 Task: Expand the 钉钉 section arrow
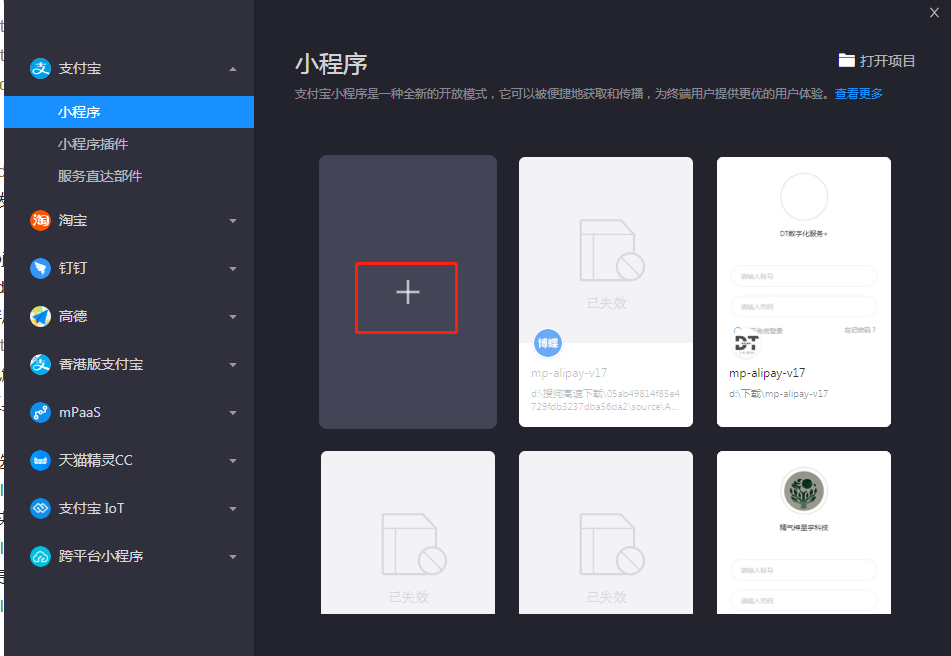pyautogui.click(x=233, y=269)
